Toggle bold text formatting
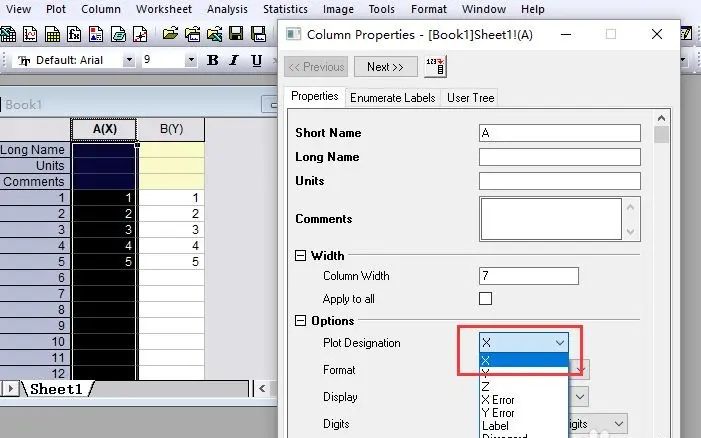Viewport: 701px width, 438px height. tap(213, 60)
